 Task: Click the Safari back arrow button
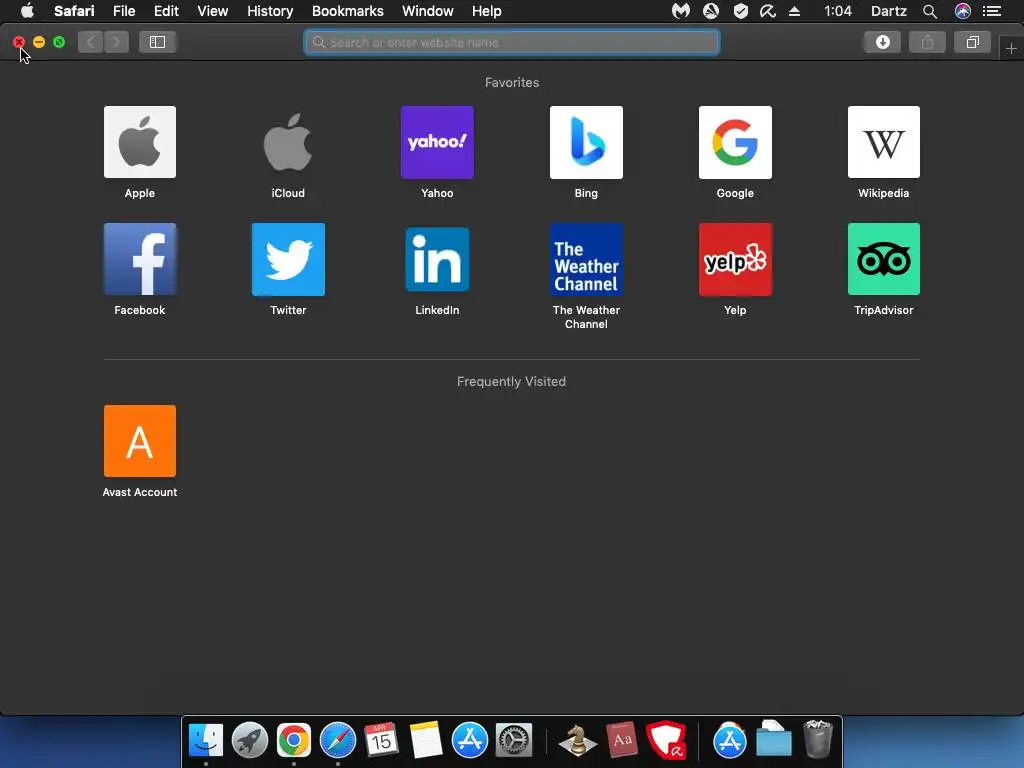click(91, 42)
